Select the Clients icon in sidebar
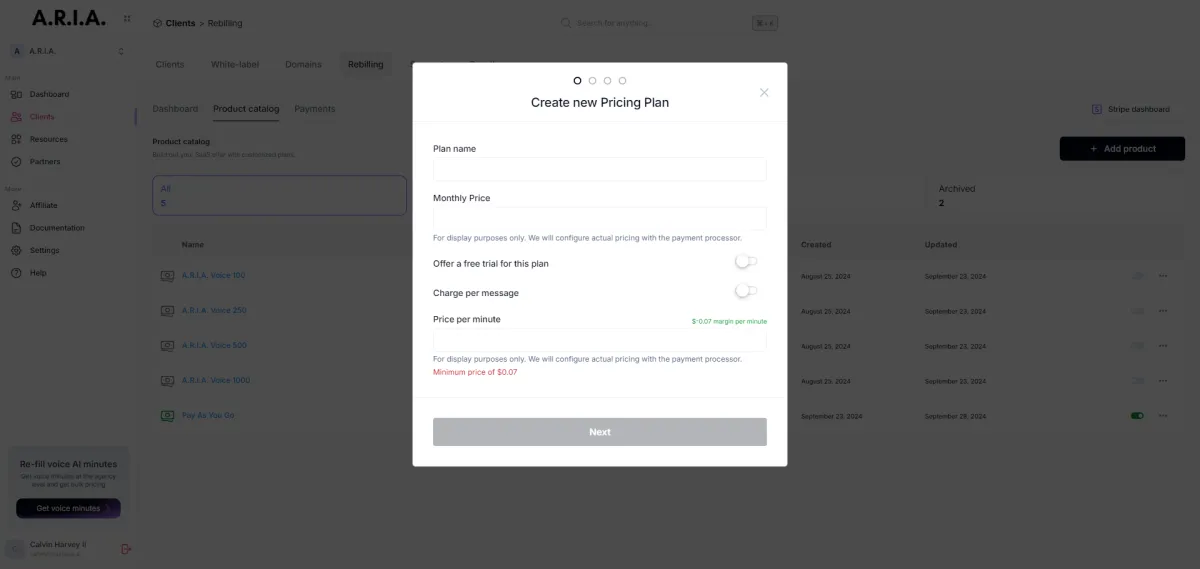 tap(16, 117)
